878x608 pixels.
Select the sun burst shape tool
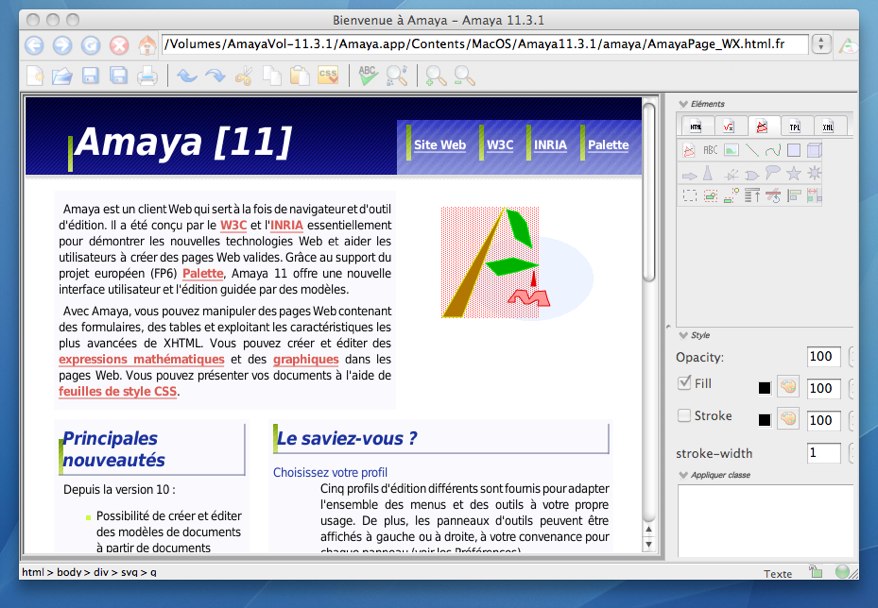click(x=814, y=173)
